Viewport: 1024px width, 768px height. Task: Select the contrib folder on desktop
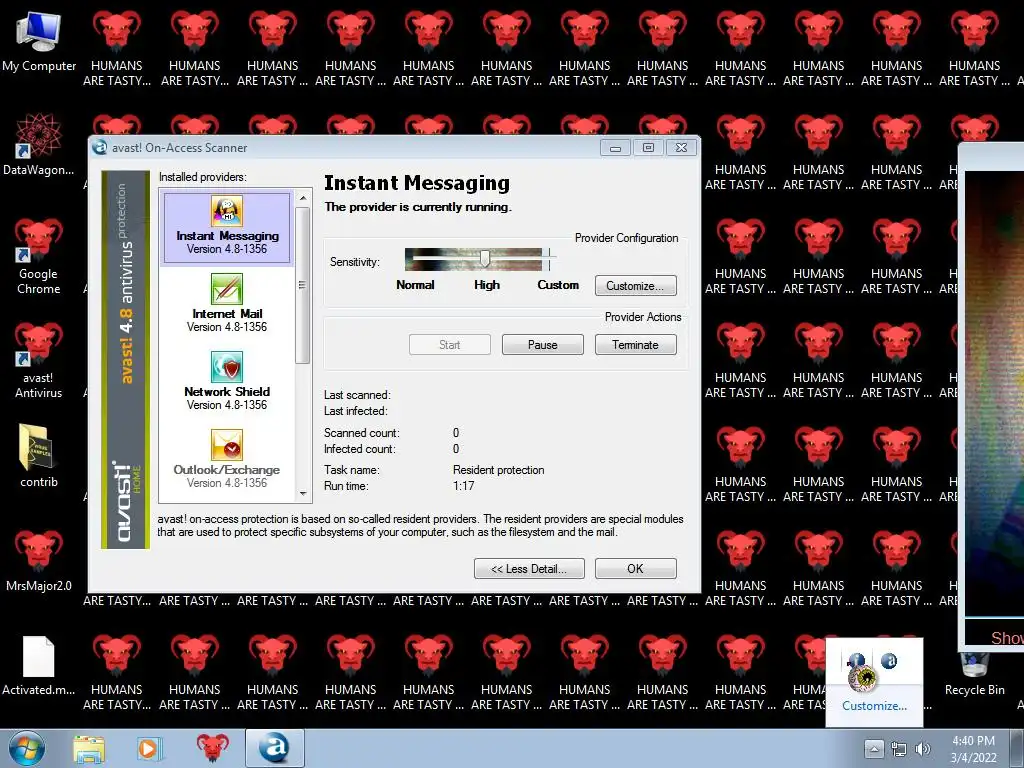[39, 456]
